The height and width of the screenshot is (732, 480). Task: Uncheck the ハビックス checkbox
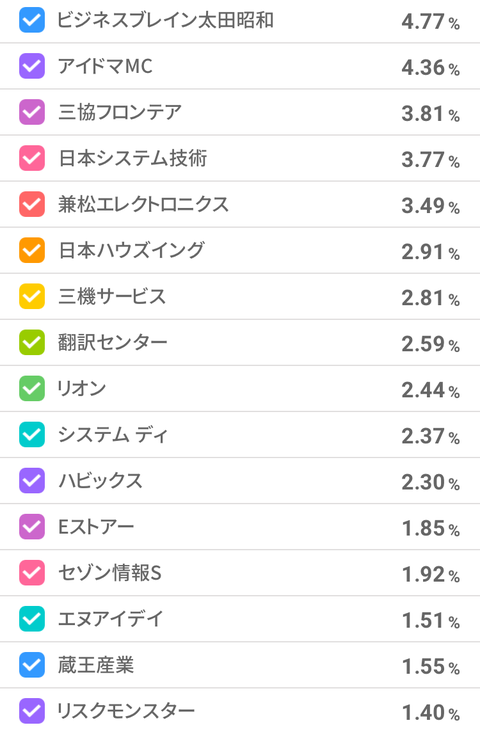[x=32, y=481]
